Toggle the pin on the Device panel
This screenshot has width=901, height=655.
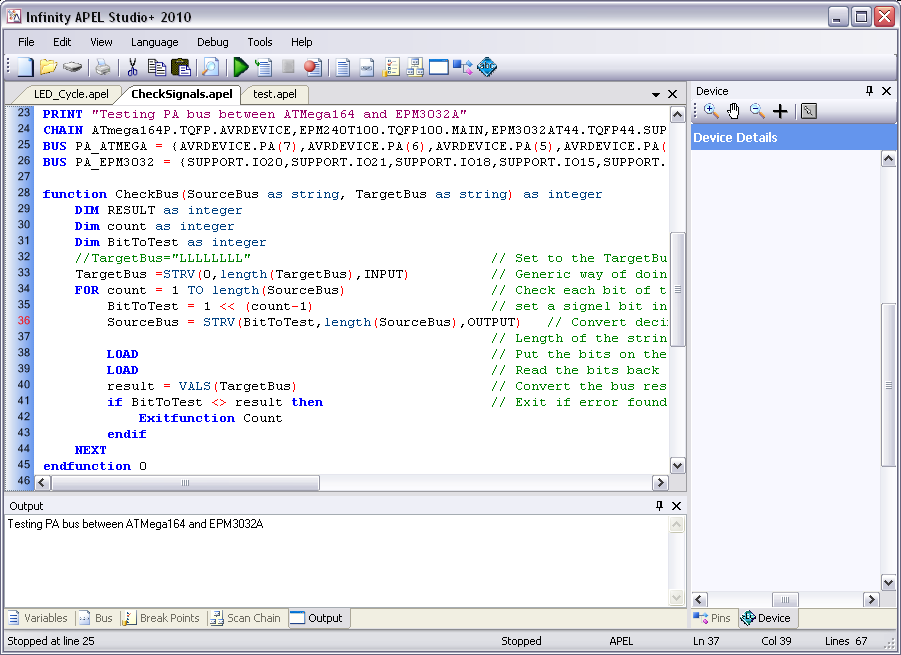click(869, 91)
